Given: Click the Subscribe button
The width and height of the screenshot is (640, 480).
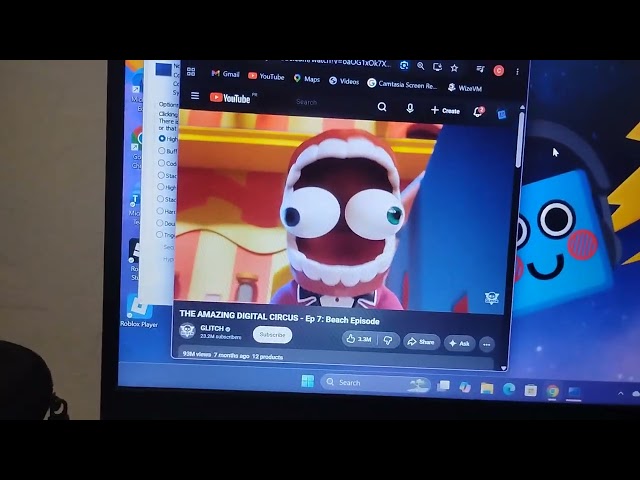Looking at the screenshot, I should [x=272, y=335].
